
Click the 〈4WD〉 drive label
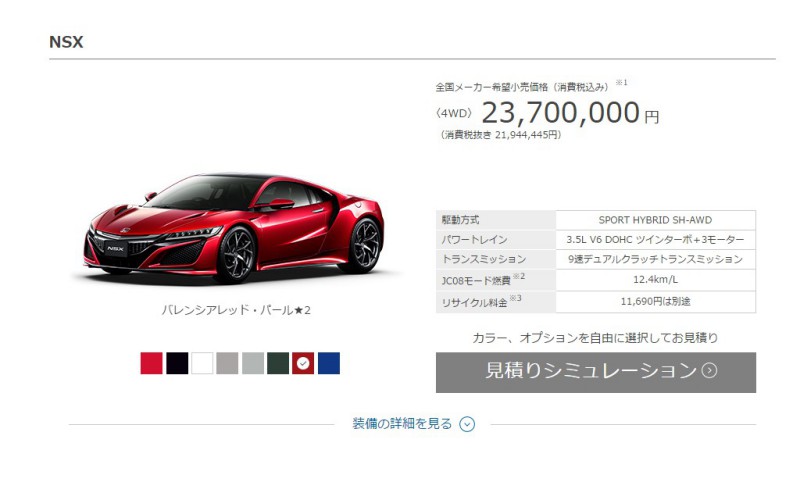point(454,114)
